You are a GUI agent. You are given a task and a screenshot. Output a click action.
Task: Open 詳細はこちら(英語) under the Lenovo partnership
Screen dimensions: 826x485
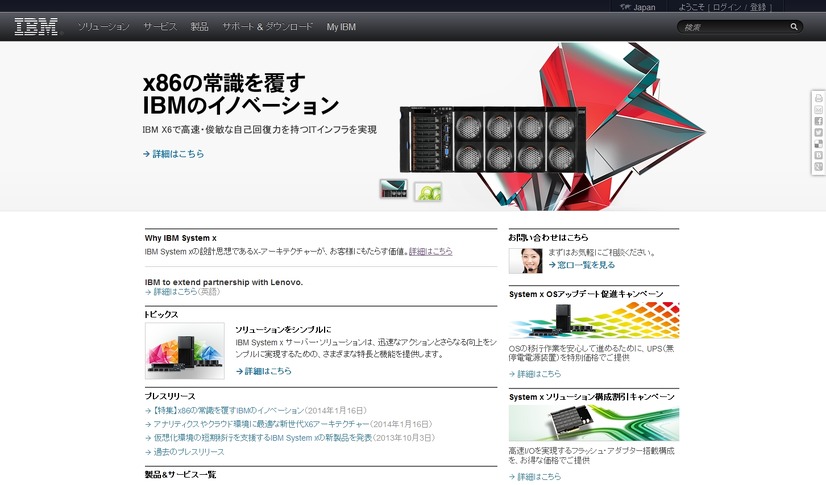coord(183,292)
